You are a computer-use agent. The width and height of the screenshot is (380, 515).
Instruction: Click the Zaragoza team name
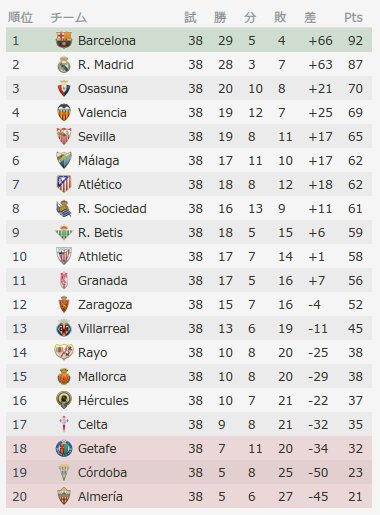pos(105,305)
